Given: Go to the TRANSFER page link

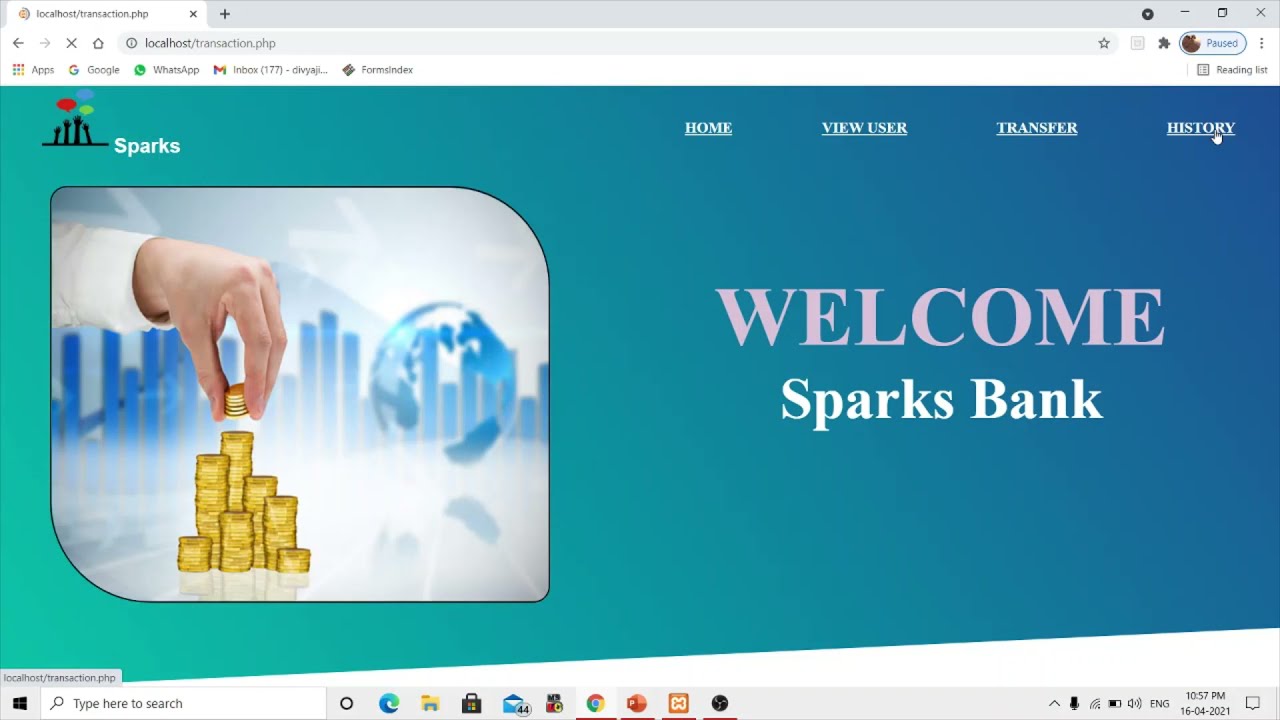Looking at the screenshot, I should 1037,128.
